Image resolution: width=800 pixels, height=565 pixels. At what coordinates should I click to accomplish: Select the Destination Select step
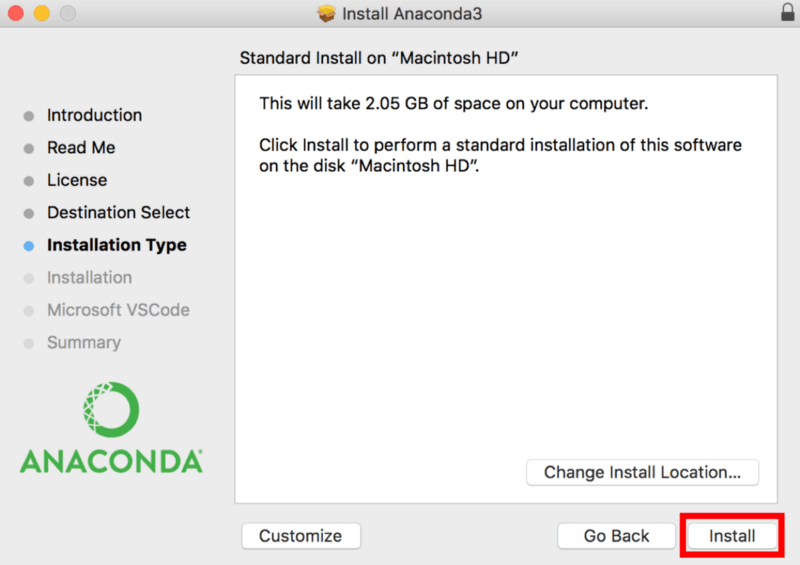point(118,212)
